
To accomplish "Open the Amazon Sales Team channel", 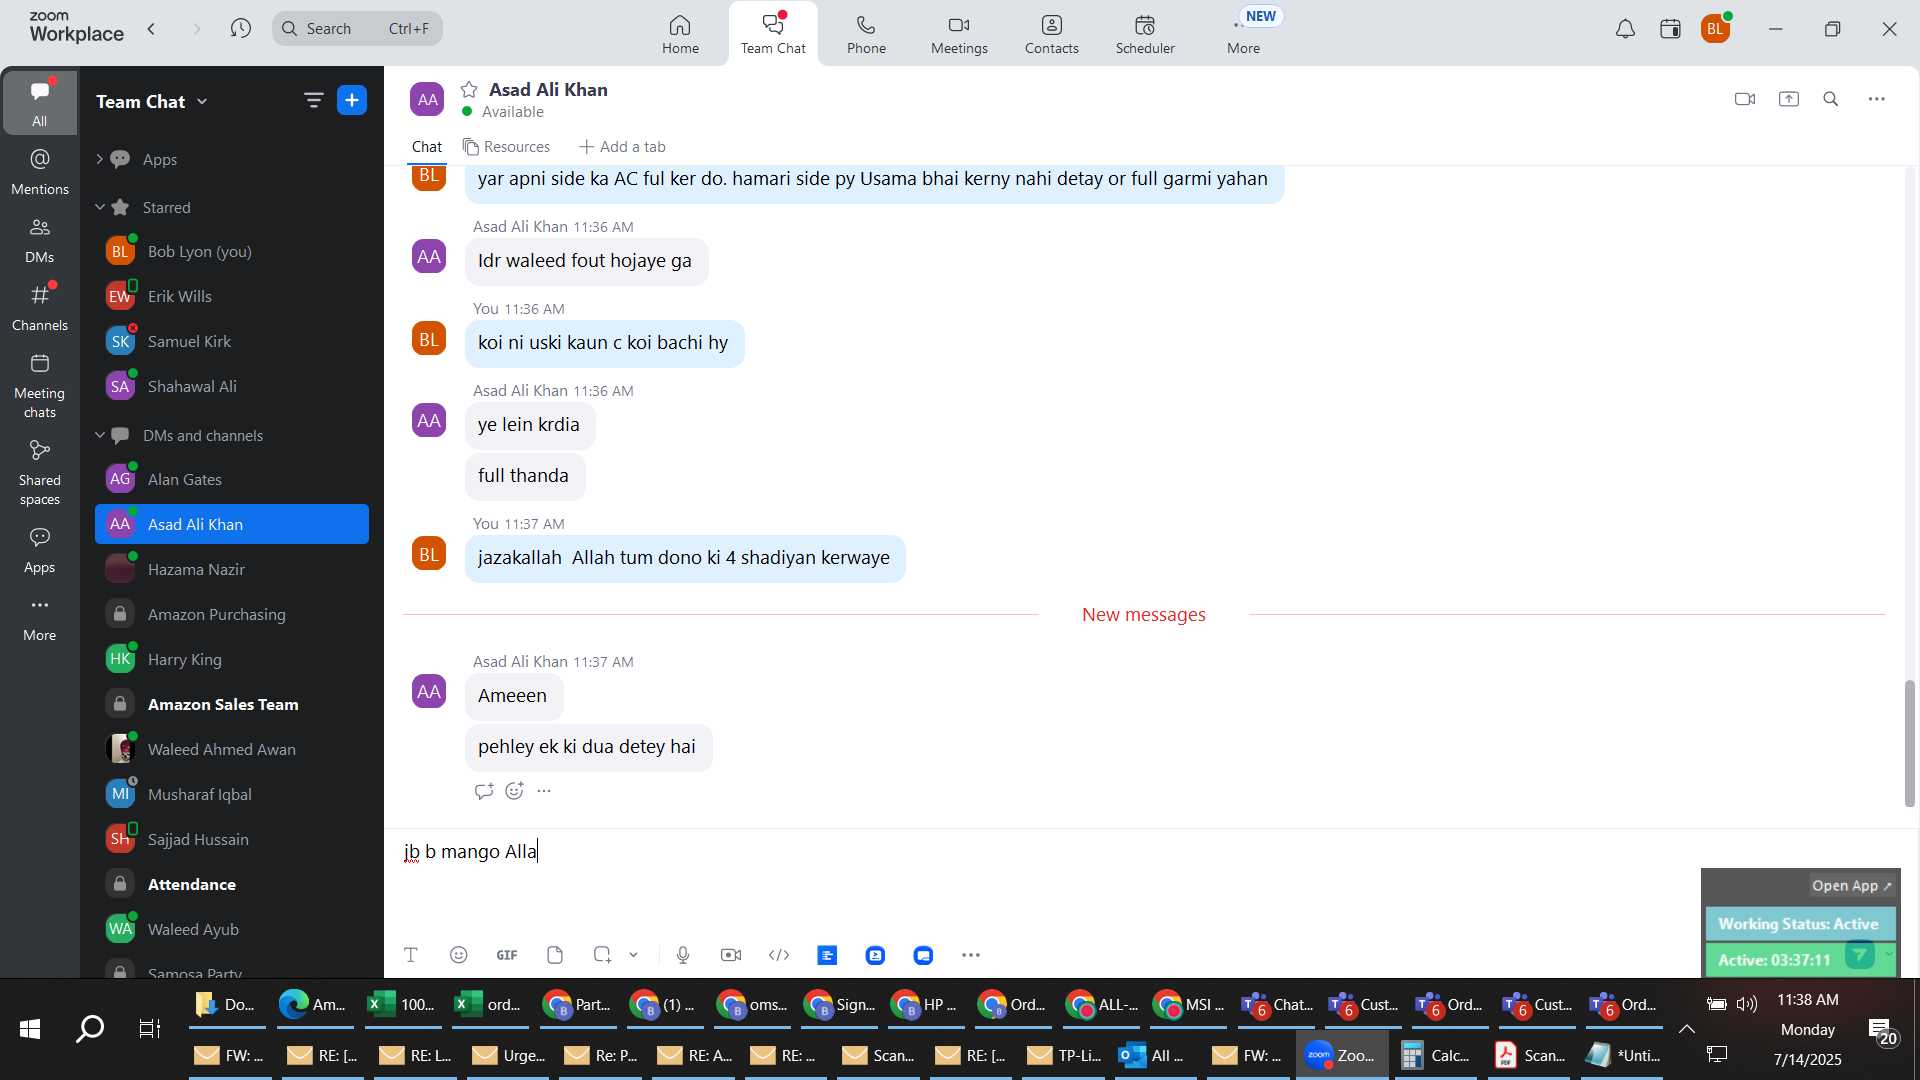I will pyautogui.click(x=232, y=705).
